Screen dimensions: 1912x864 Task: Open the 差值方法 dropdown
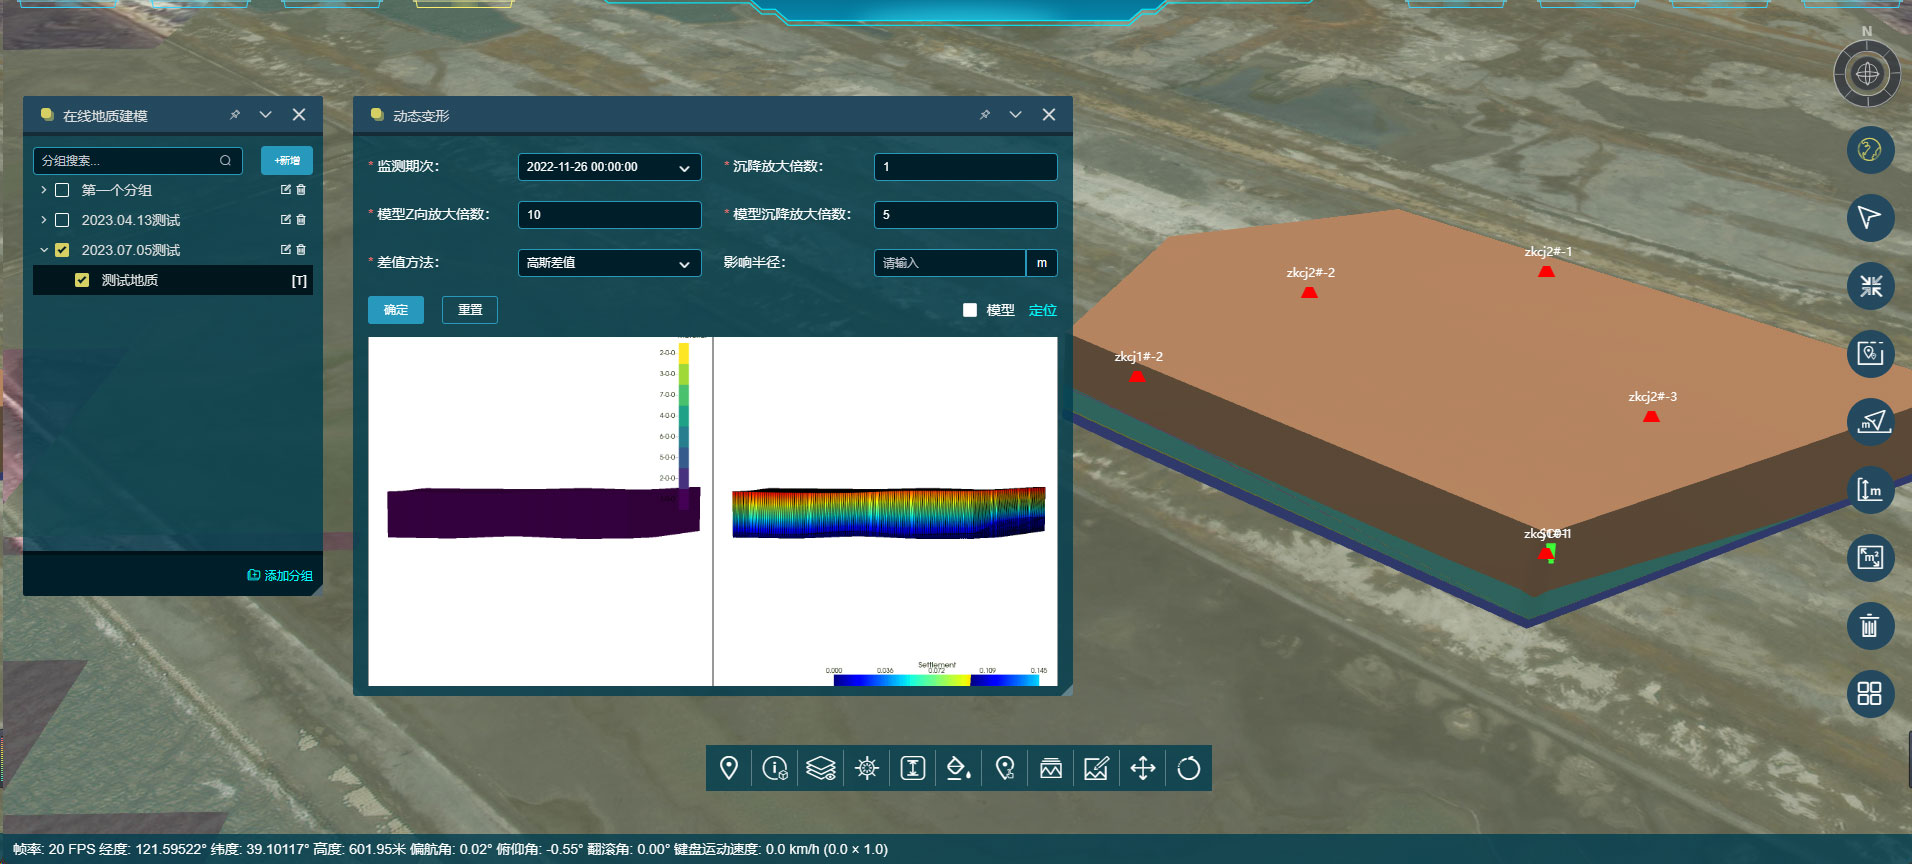click(609, 263)
